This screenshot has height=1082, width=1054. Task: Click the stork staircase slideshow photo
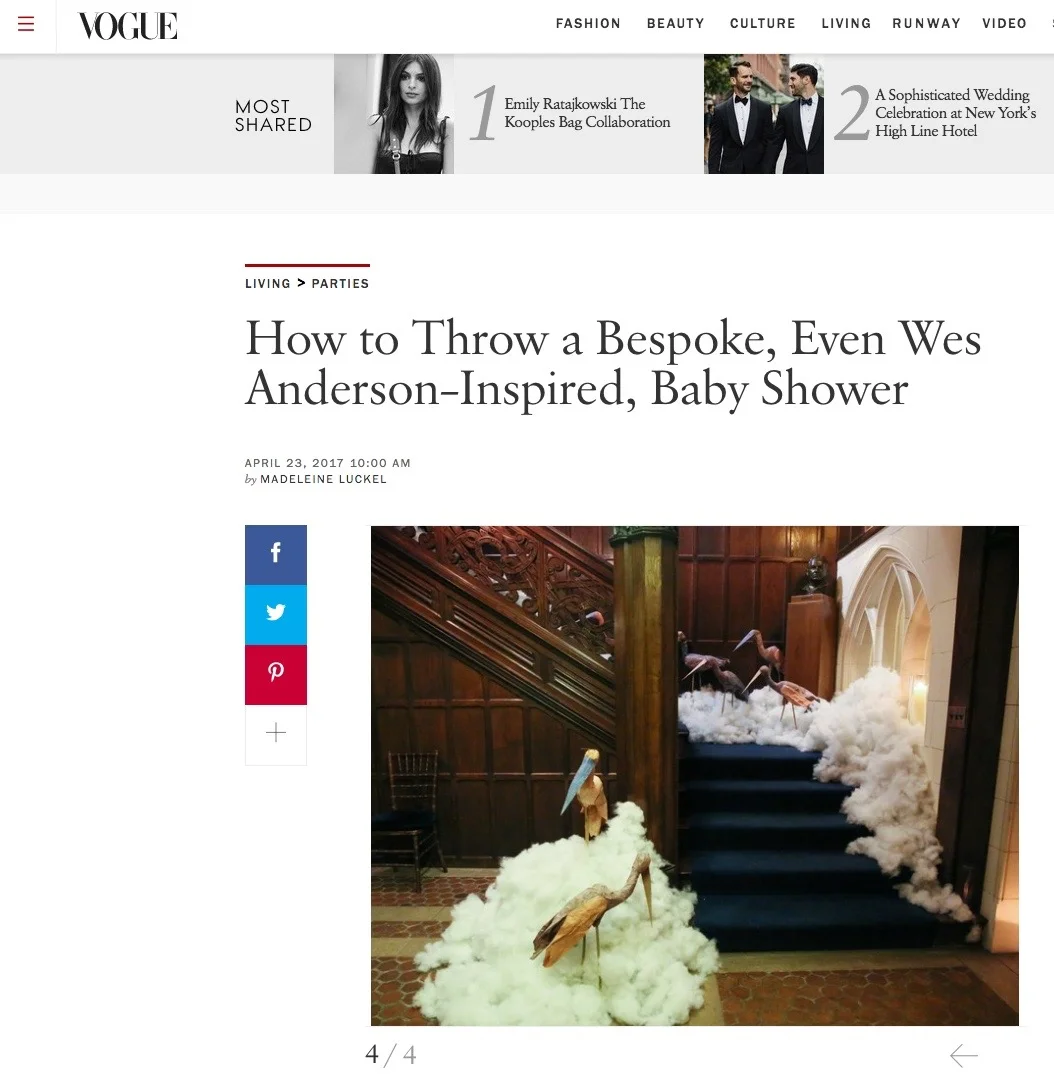pyautogui.click(x=694, y=776)
